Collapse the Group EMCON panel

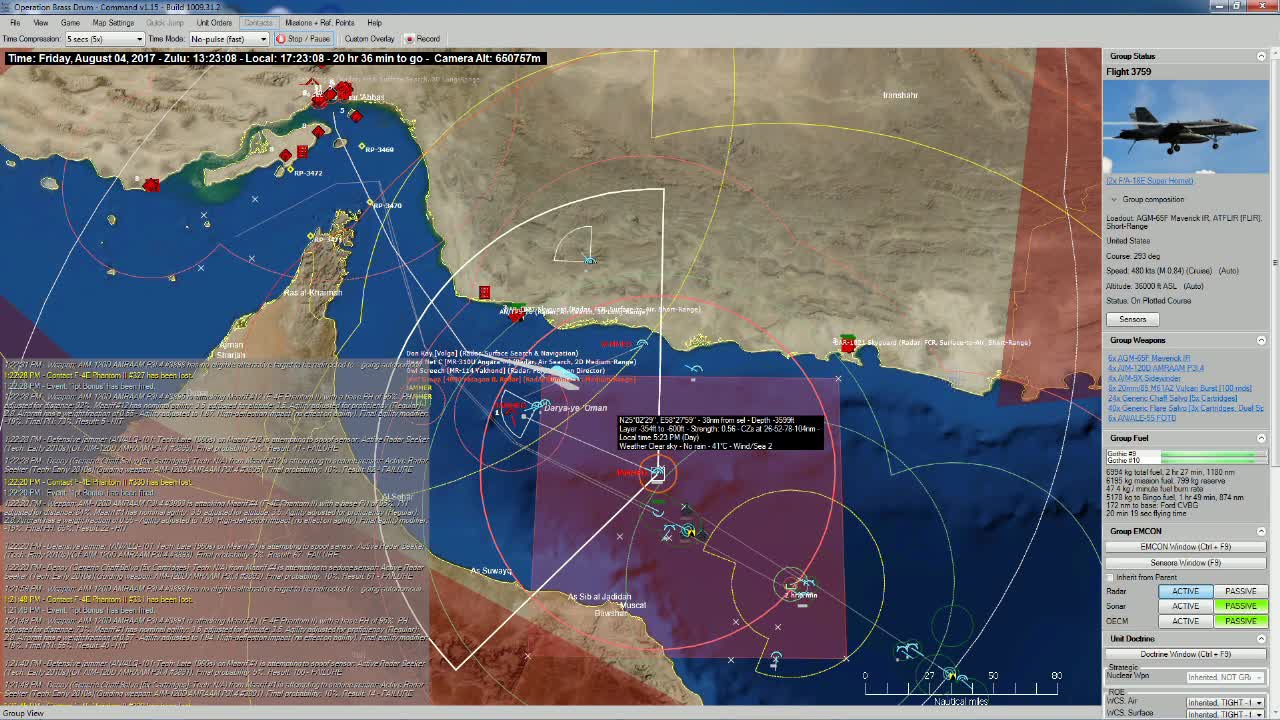[1261, 531]
